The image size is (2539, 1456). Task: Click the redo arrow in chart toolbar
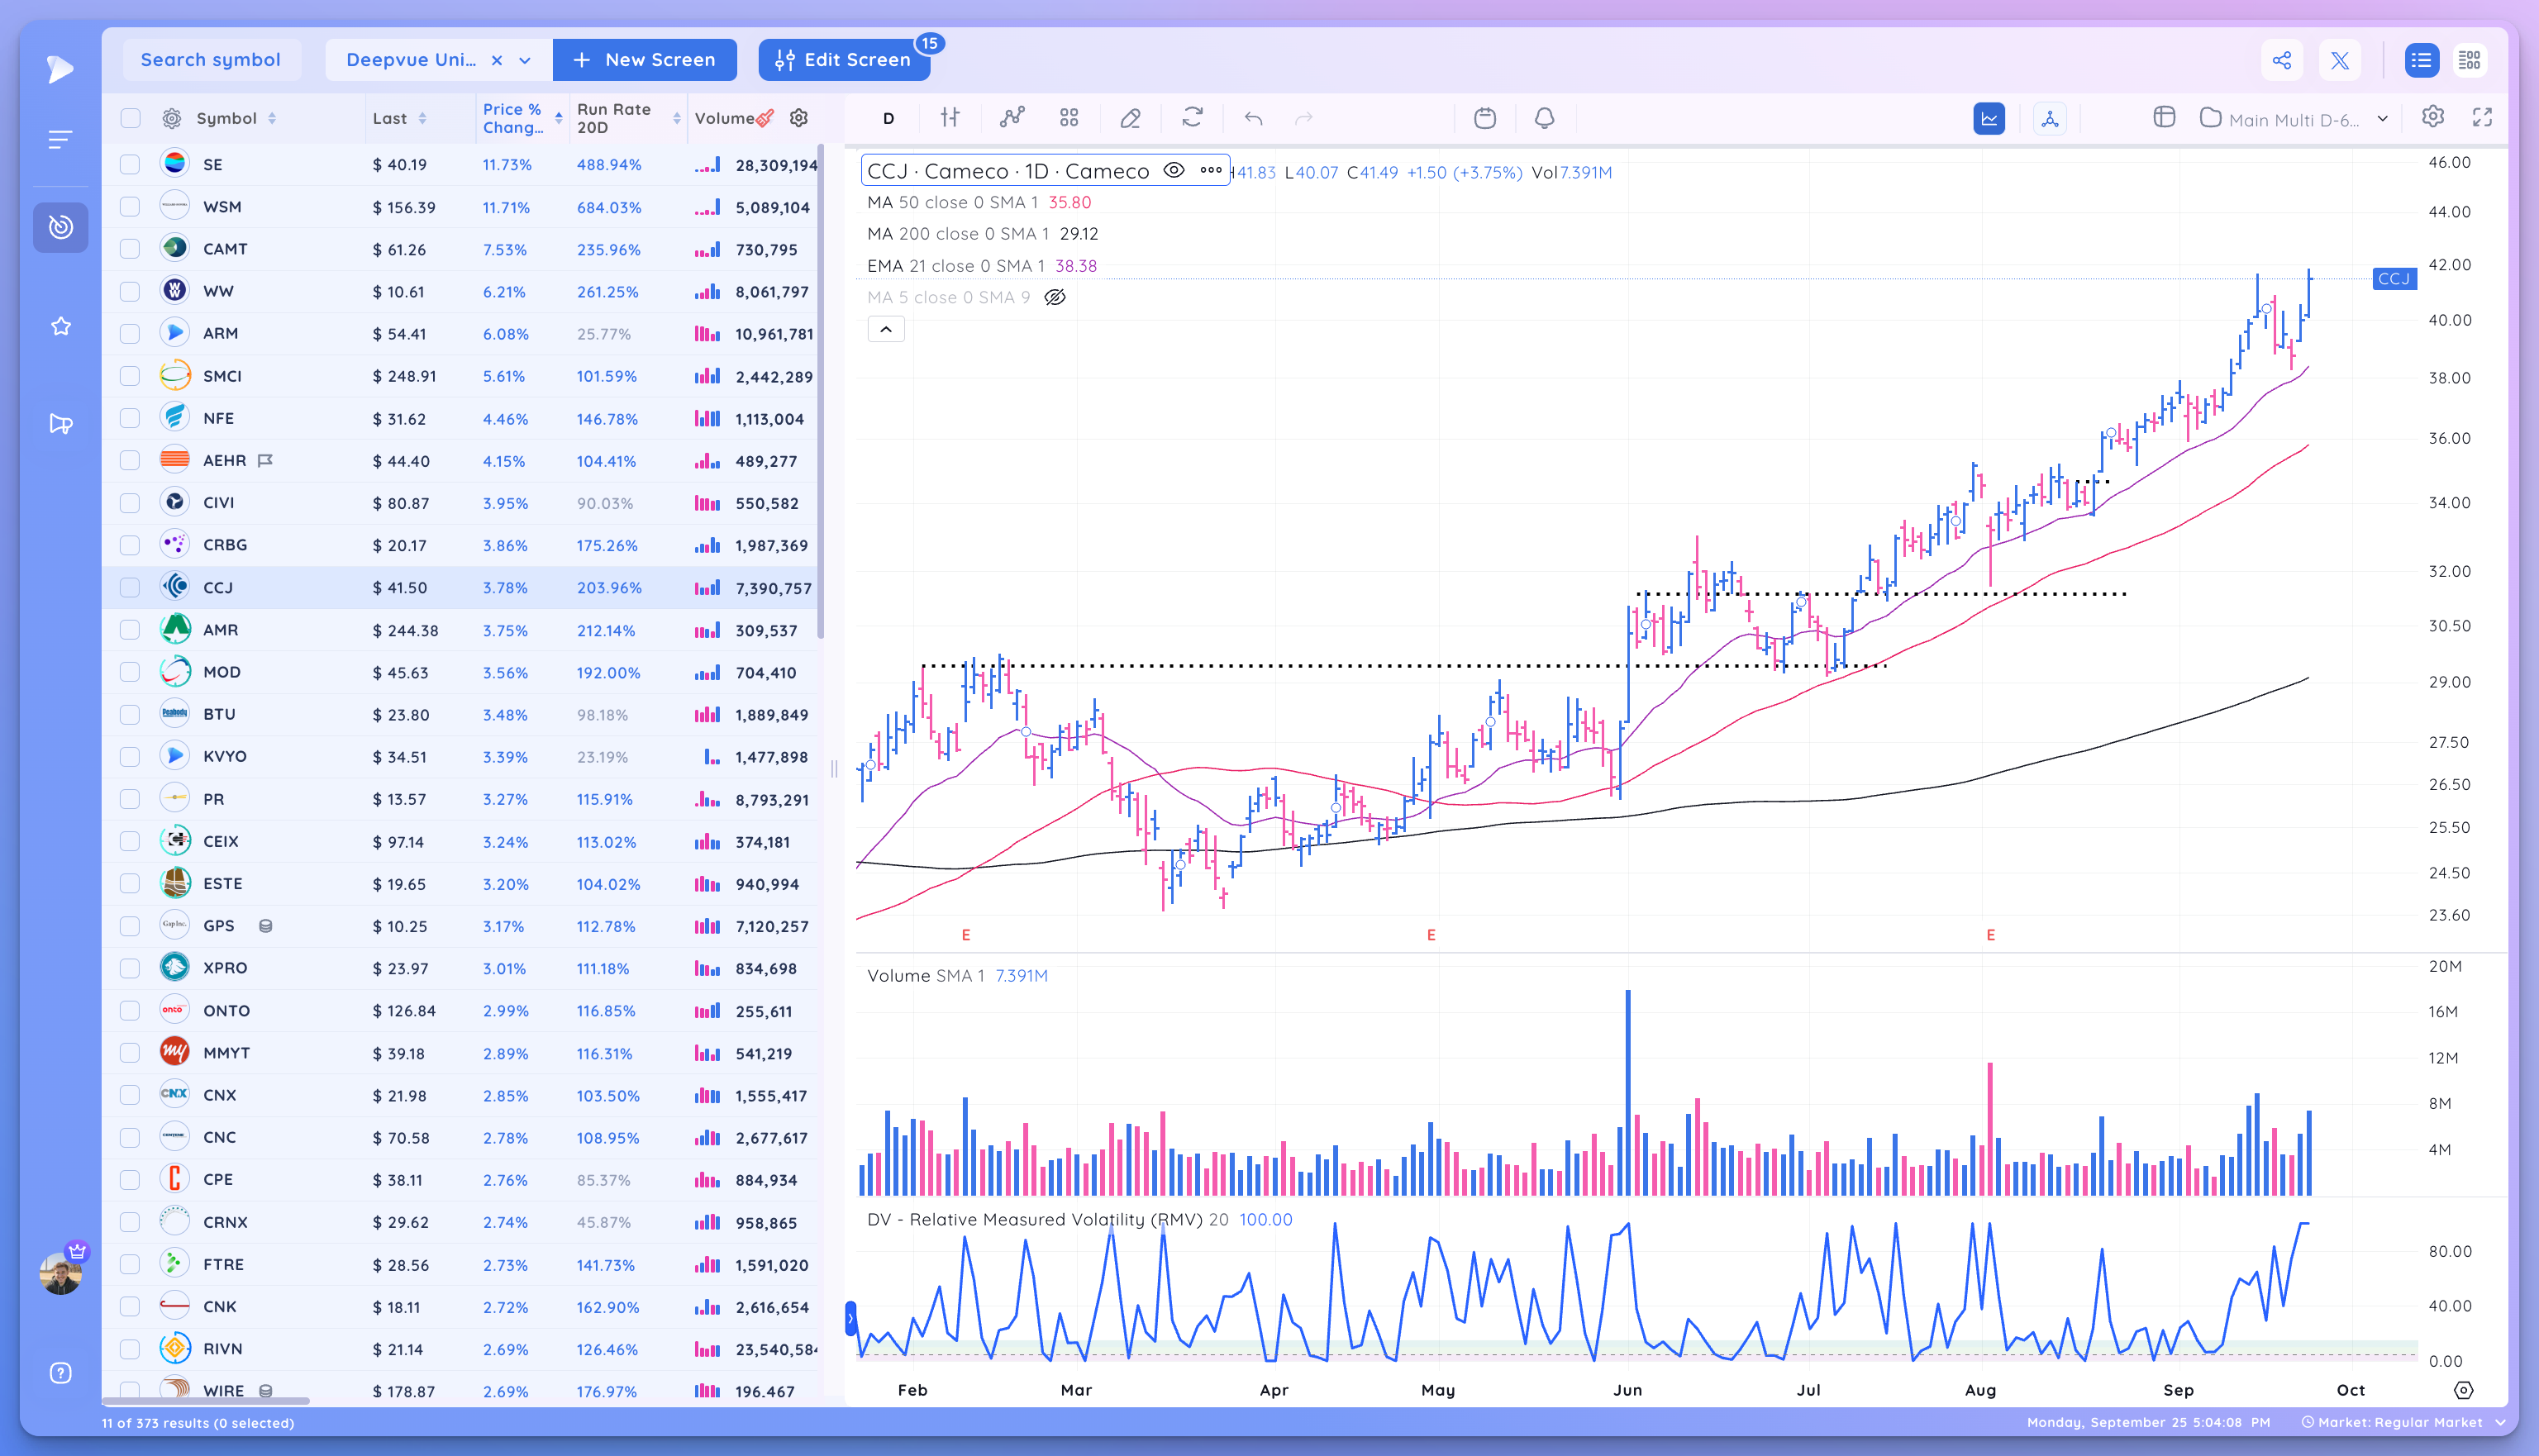(1304, 119)
